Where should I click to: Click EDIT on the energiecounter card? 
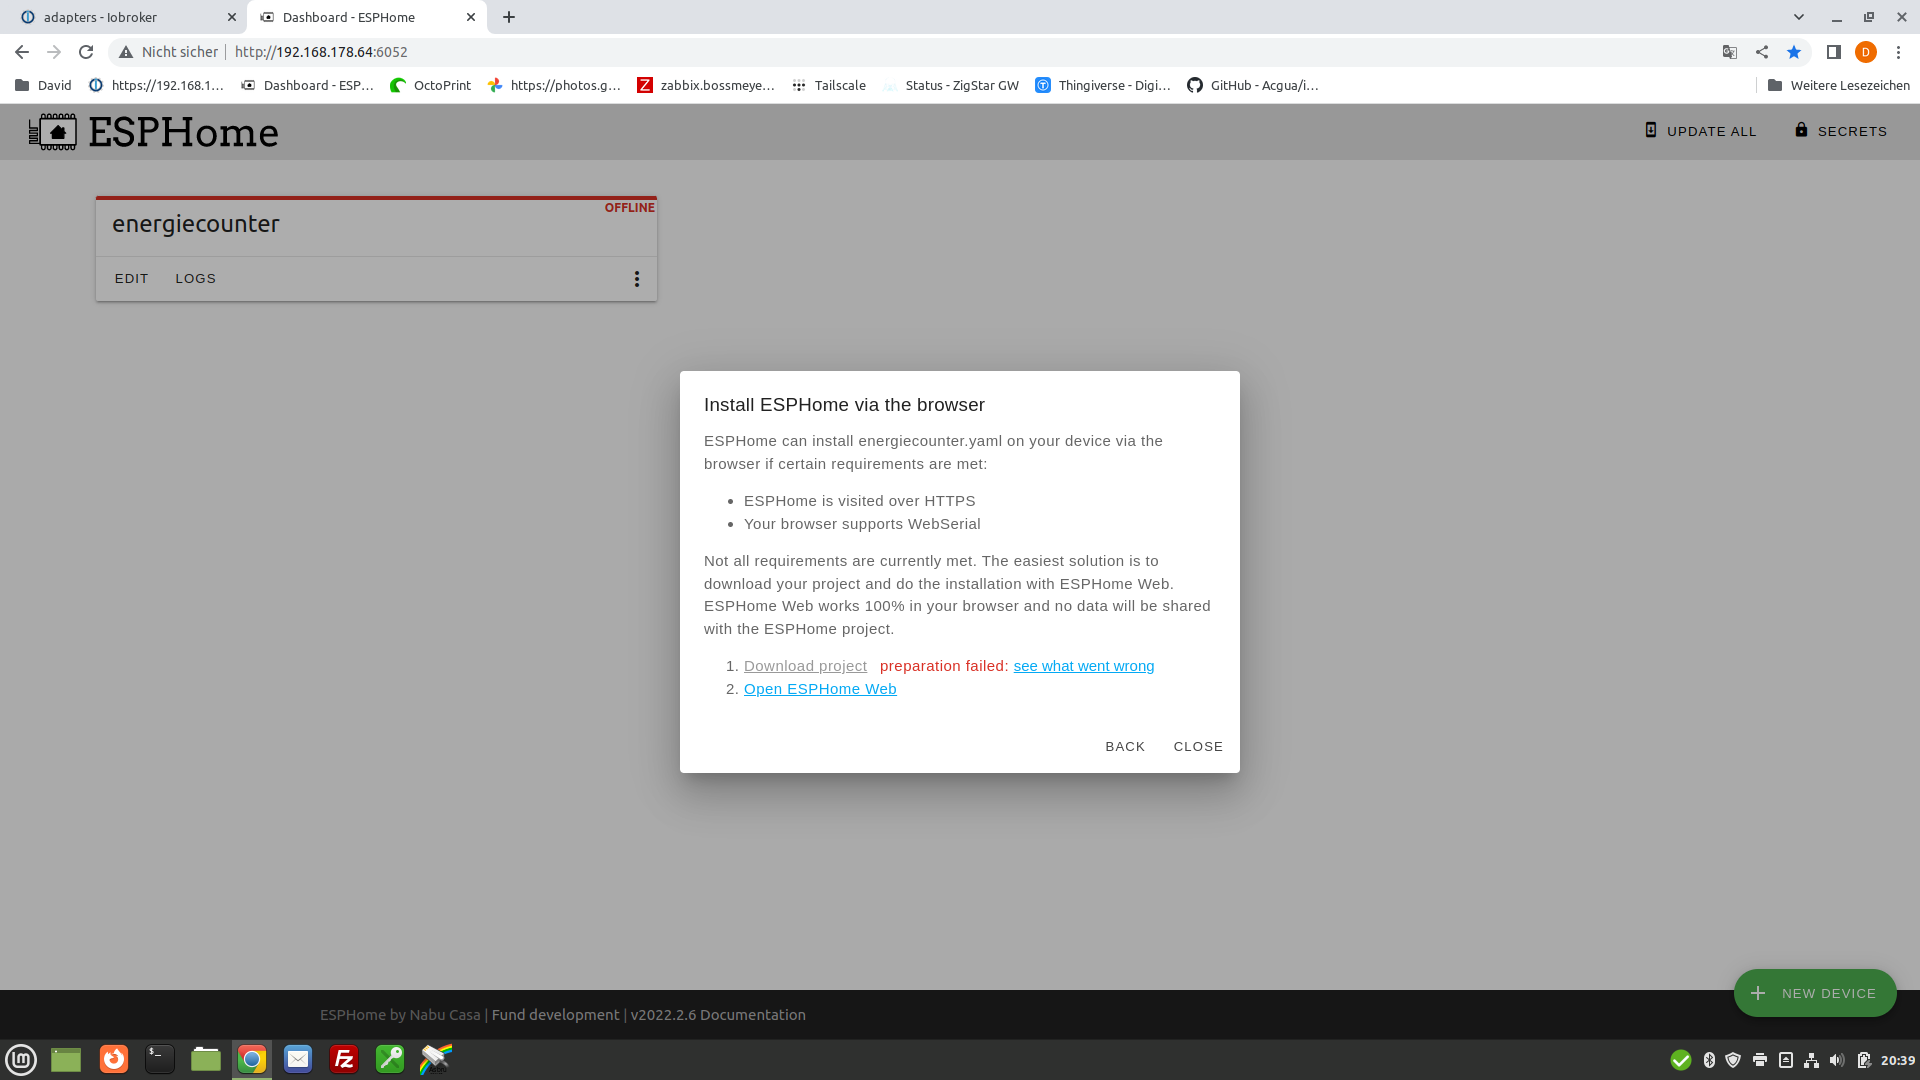coord(131,279)
